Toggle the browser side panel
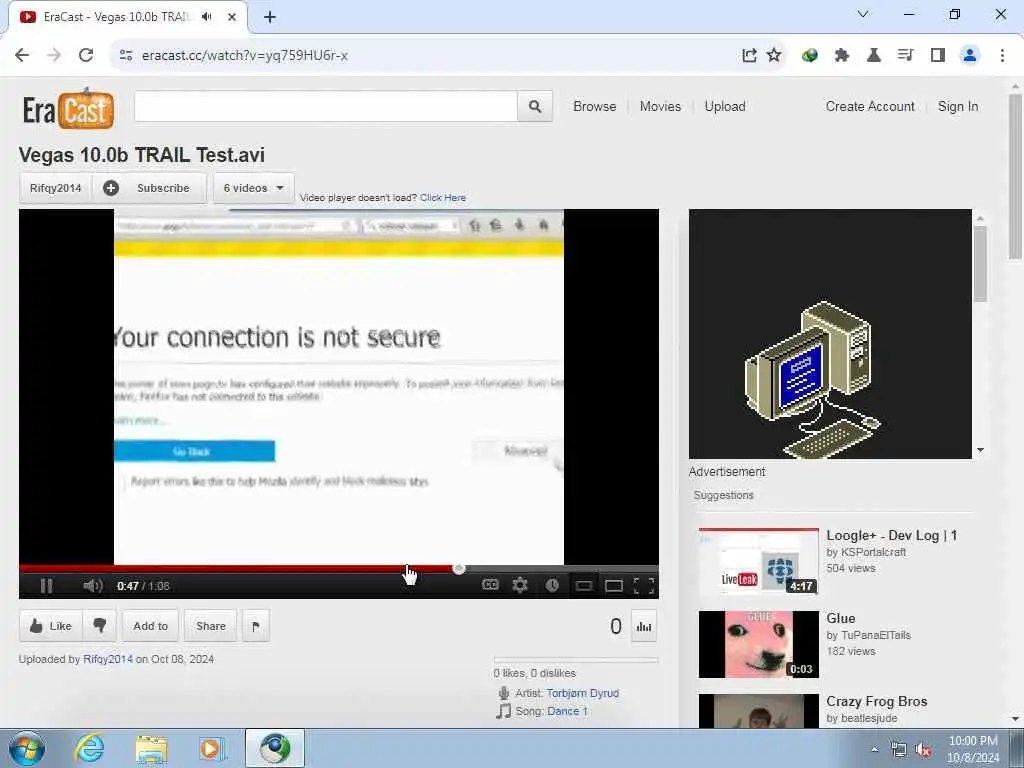This screenshot has height=768, width=1024. pyautogui.click(x=938, y=56)
